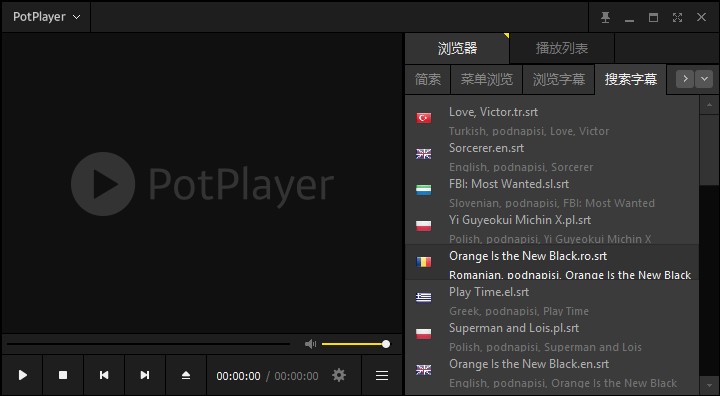Click "Polish, podnapisi, Superman and Lois" description
This screenshot has height=396, width=720.
click(x=545, y=347)
